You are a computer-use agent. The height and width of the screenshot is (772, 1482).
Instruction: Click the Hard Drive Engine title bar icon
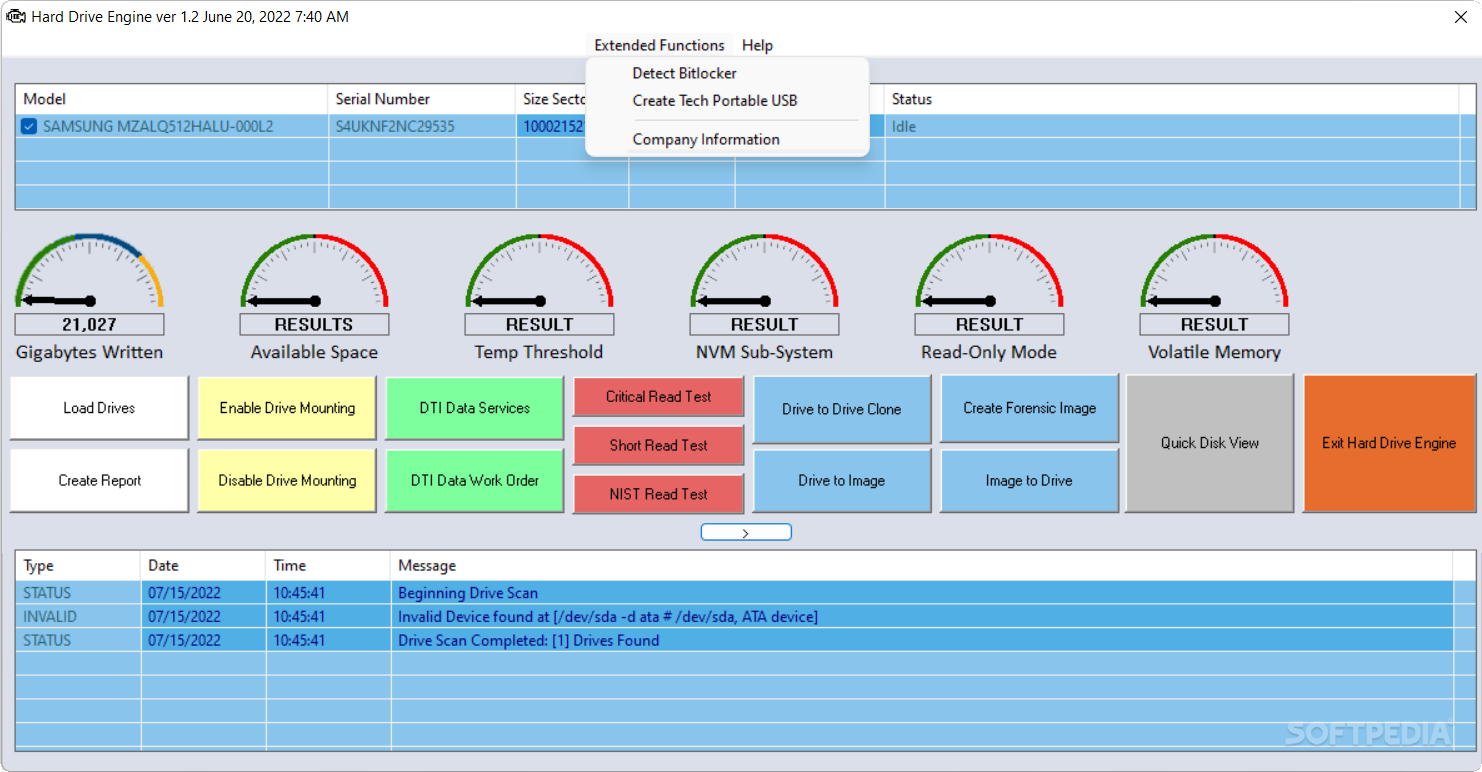(16, 17)
